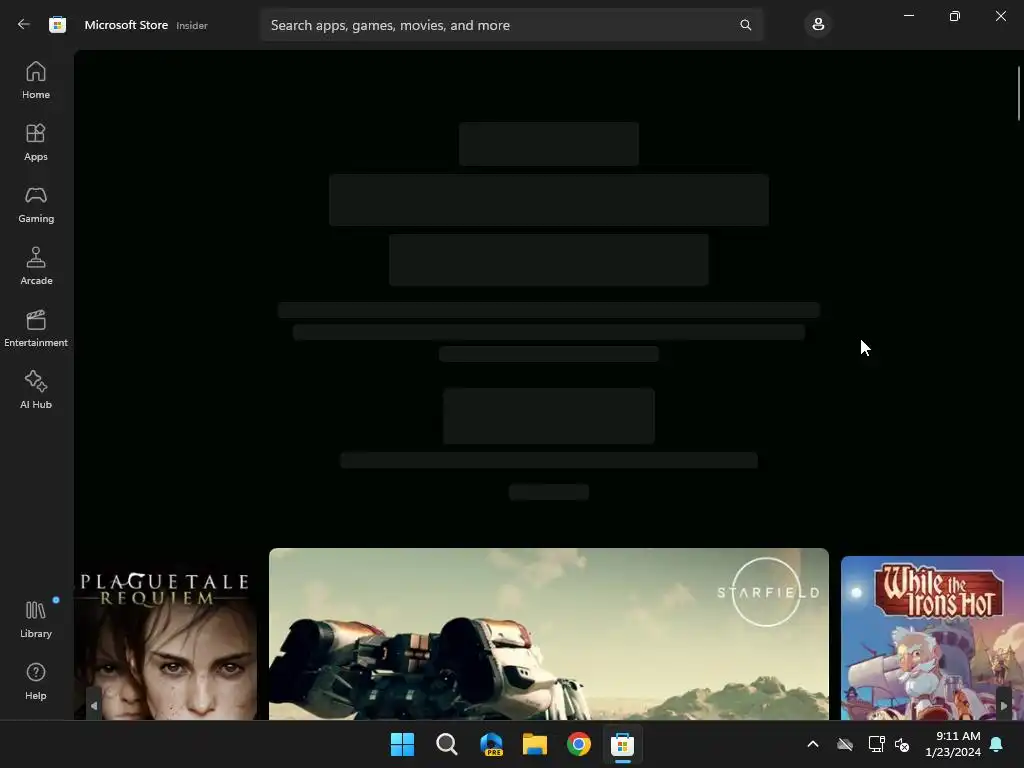Close the Microsoft Store window

coord(1000,16)
